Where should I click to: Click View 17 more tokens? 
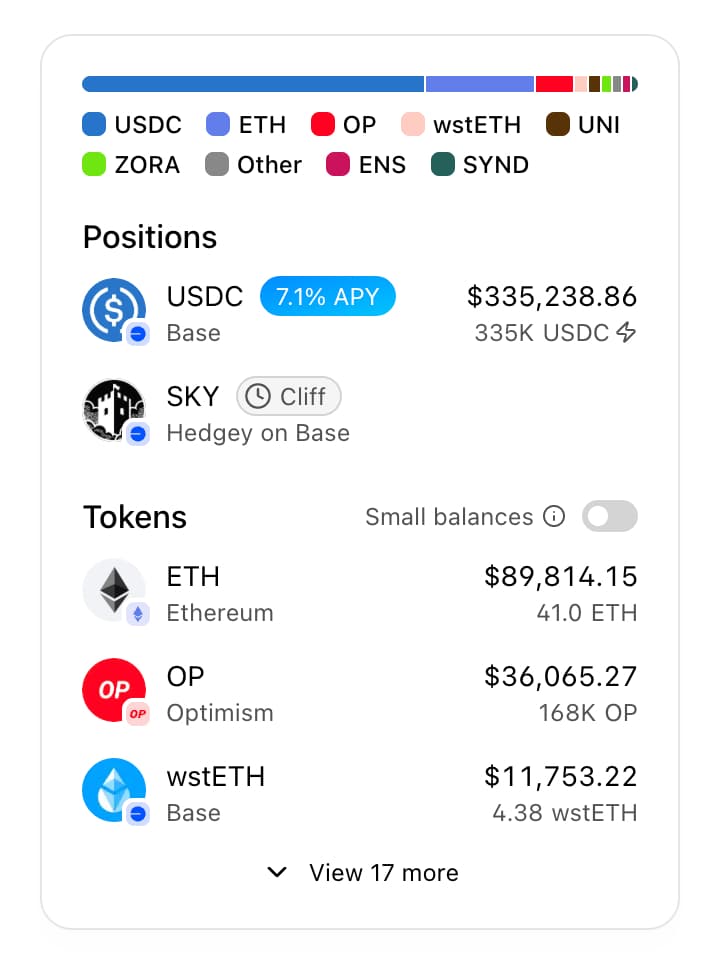point(383,873)
